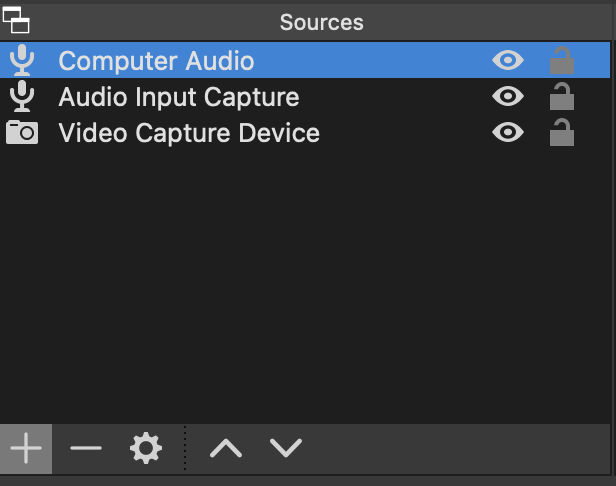The width and height of the screenshot is (616, 486).
Task: Click the microphone icon beside Audio Input Capture
Action: pos(22,96)
